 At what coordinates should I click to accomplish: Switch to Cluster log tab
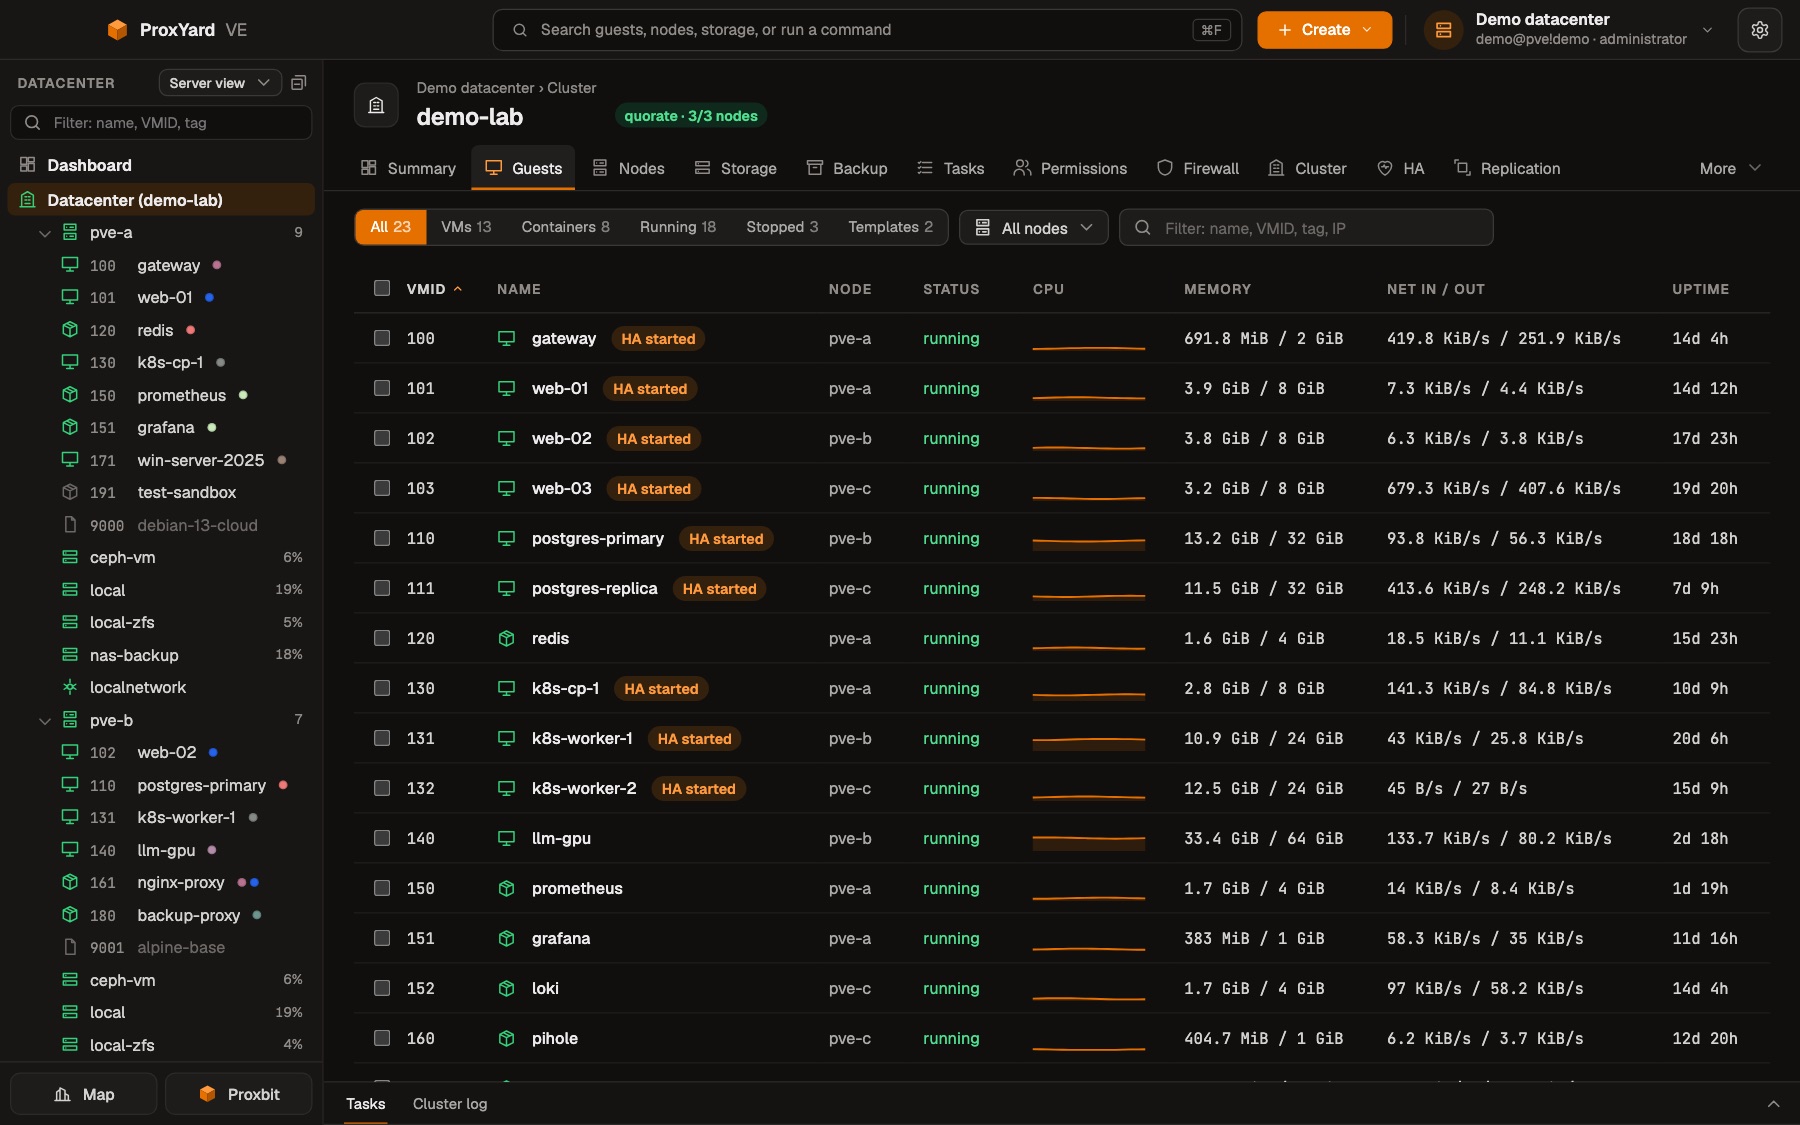pos(450,1104)
